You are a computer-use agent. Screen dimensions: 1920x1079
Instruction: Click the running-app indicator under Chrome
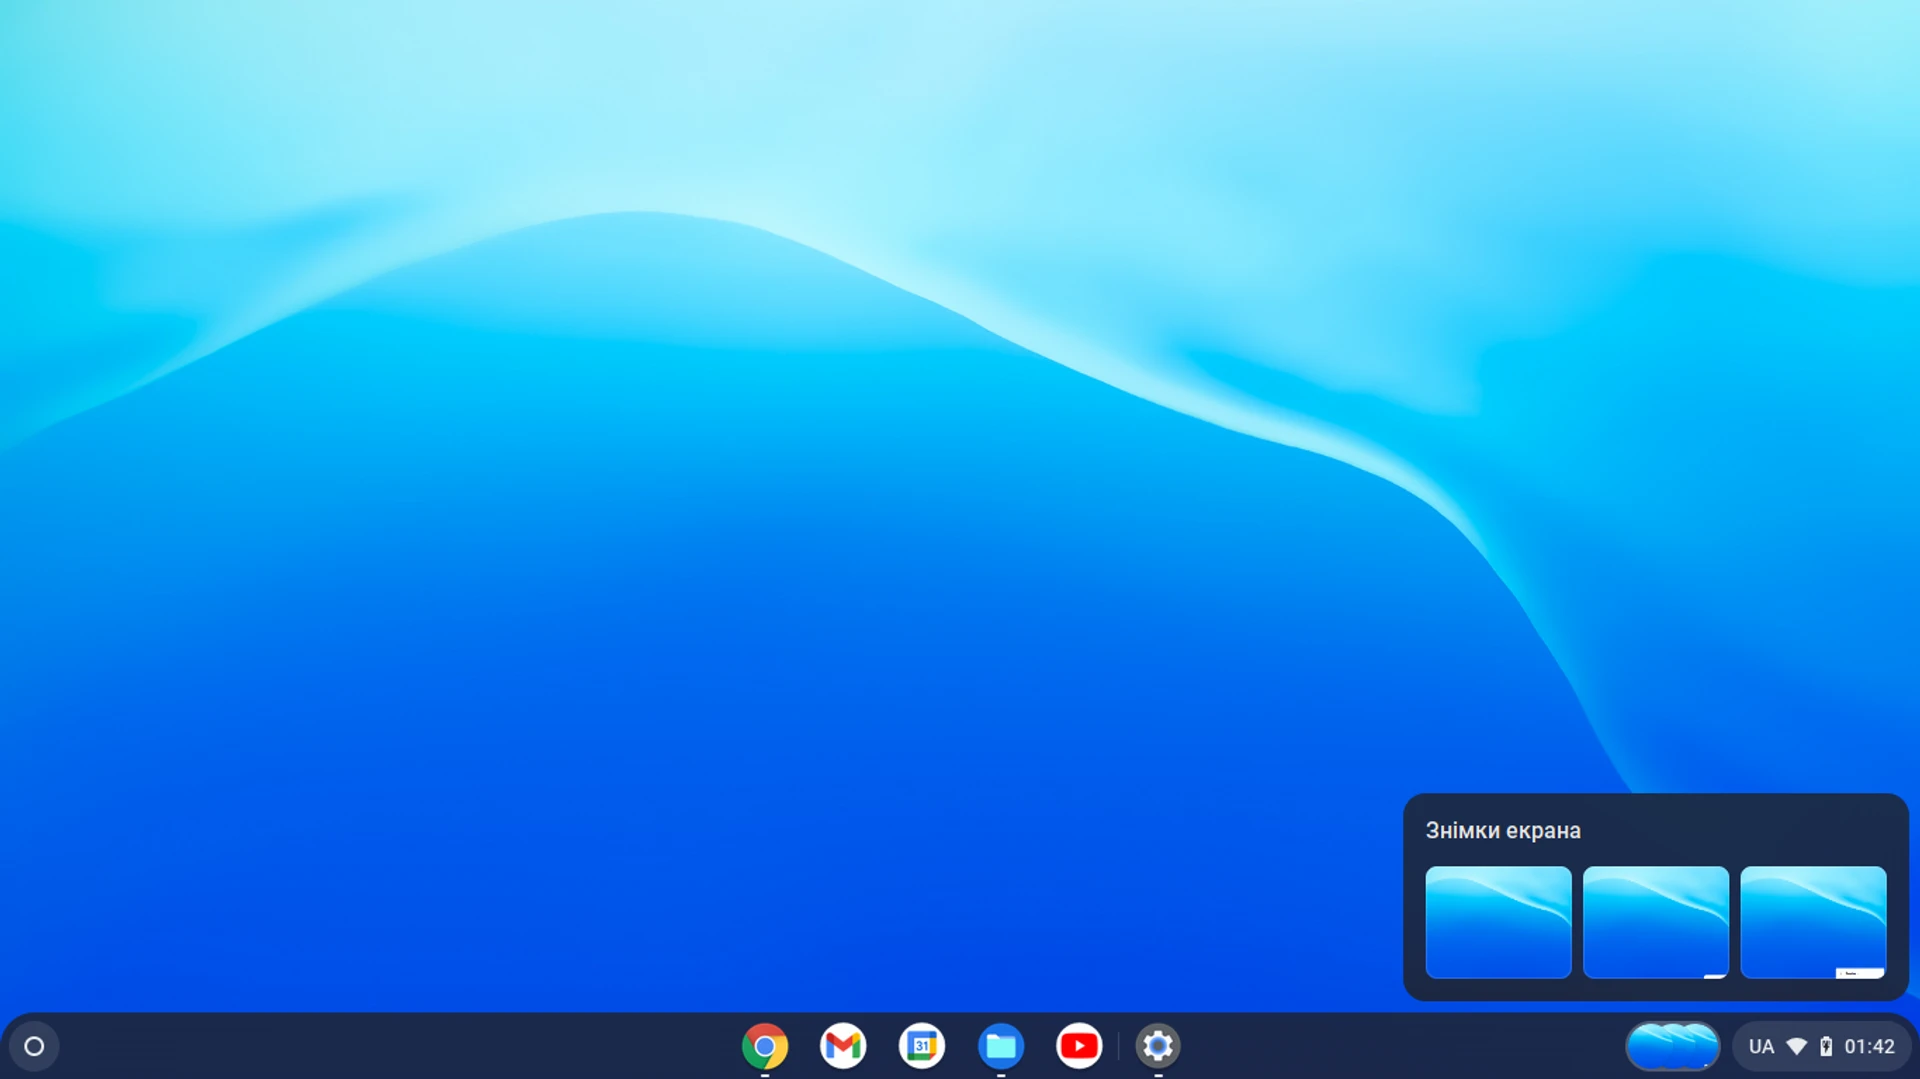tap(765, 1073)
